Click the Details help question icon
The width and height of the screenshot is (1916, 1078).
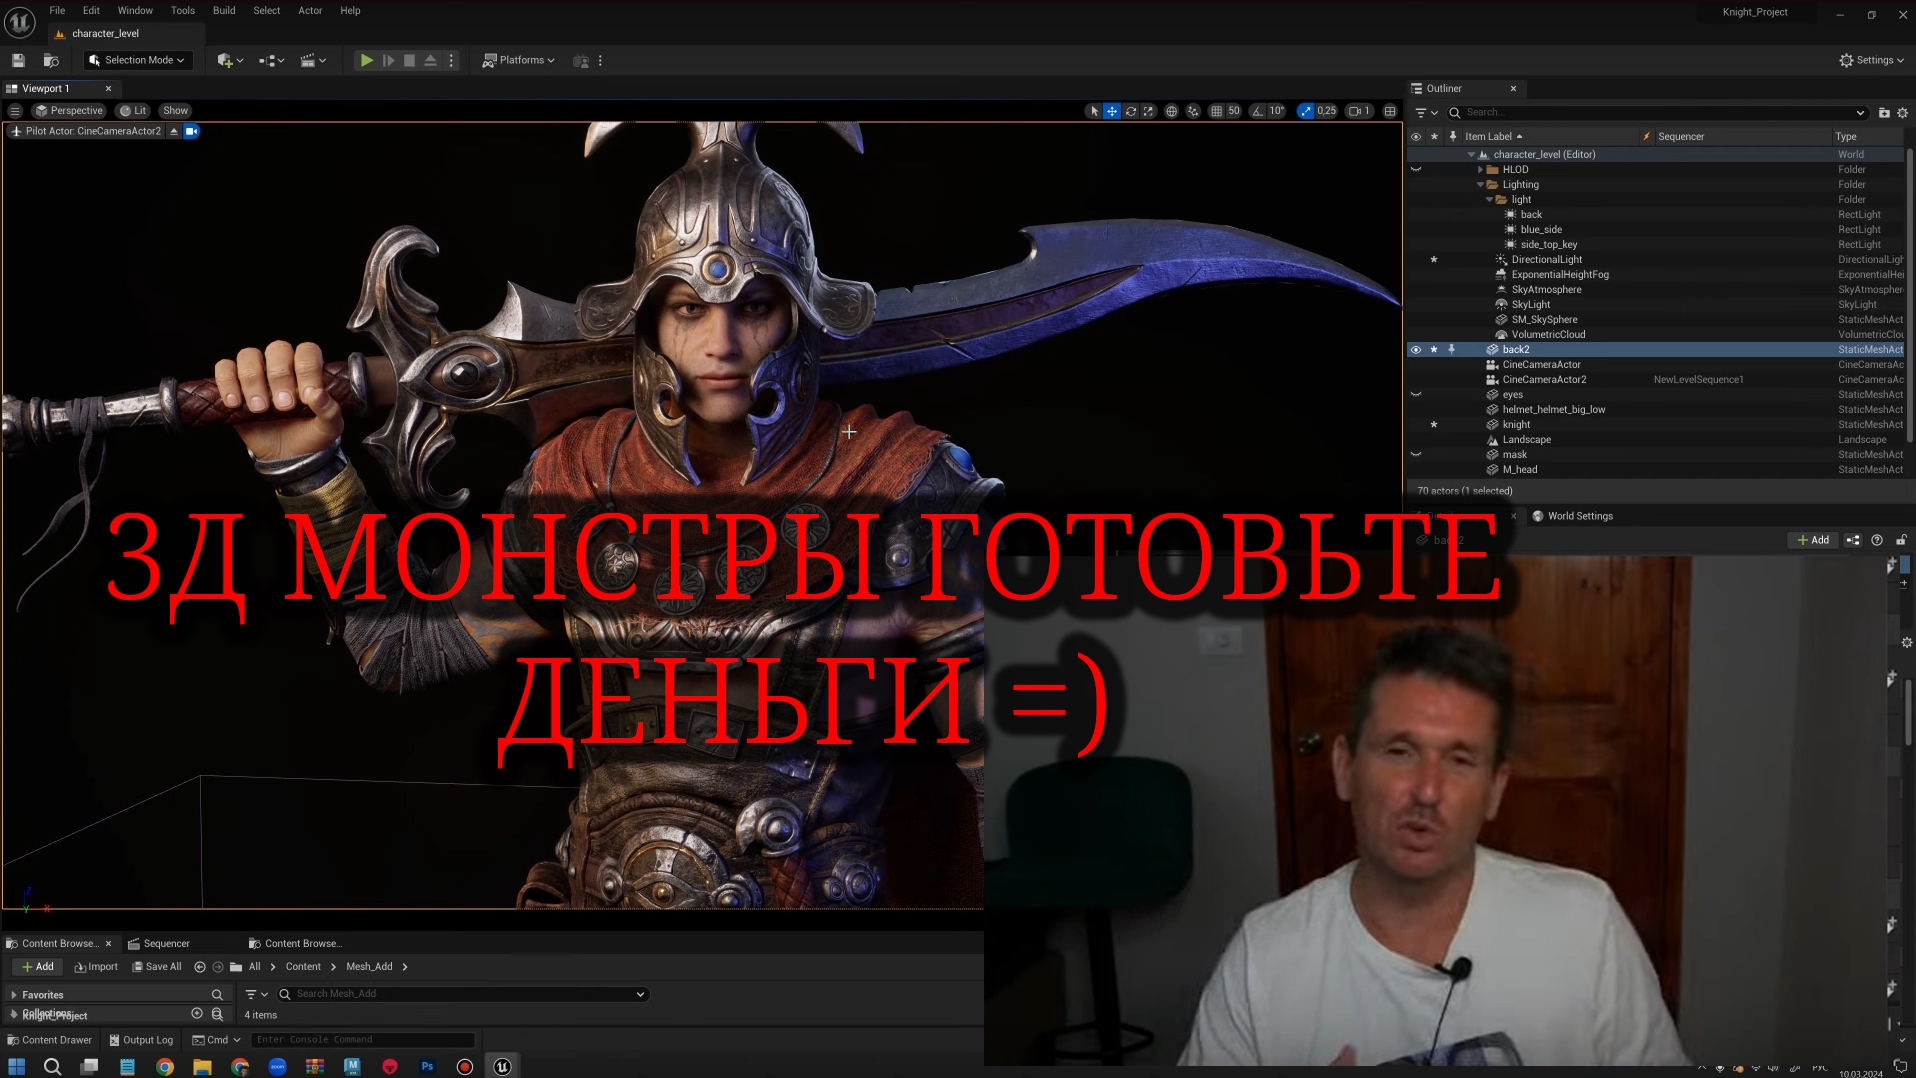(1877, 540)
